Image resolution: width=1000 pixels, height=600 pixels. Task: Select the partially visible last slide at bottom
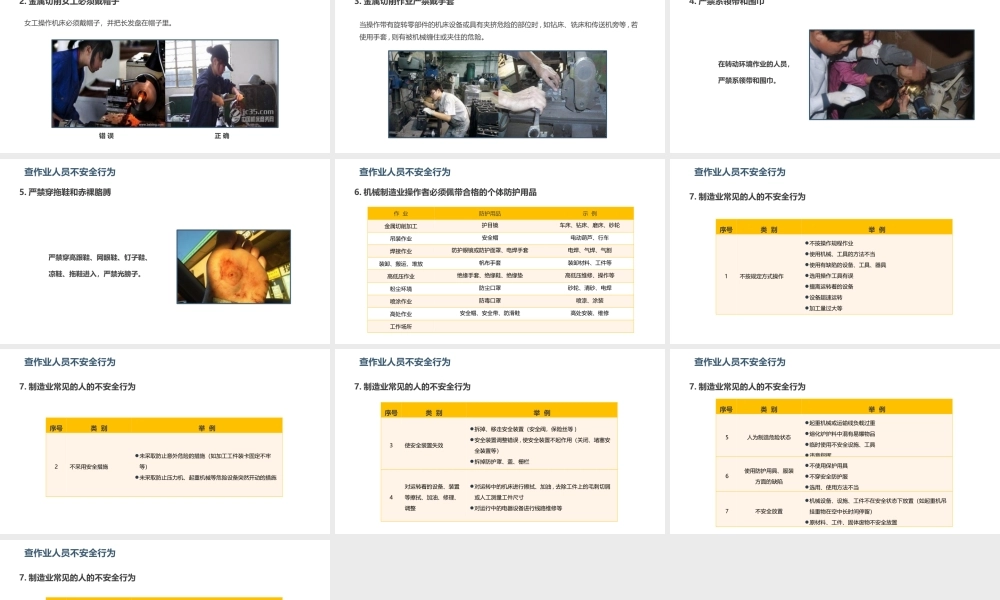pyautogui.click(x=165, y=570)
